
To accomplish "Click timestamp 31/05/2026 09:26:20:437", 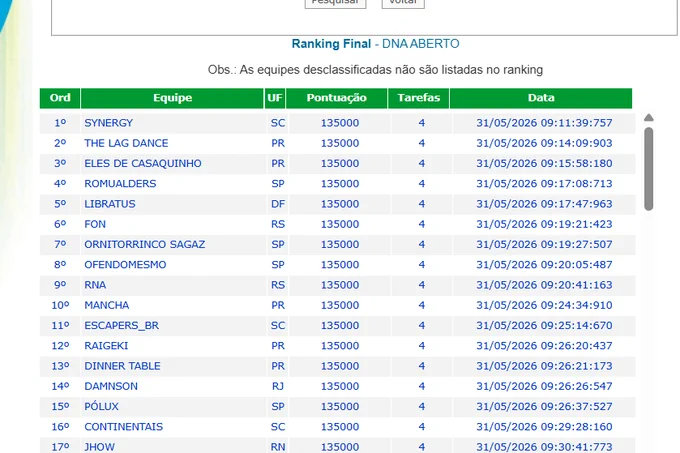I will tap(544, 346).
